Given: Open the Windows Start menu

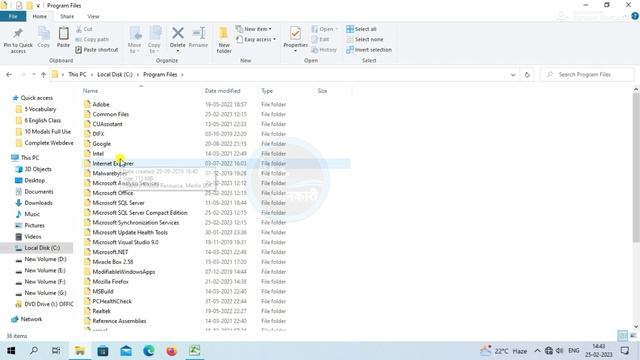Looking at the screenshot, I should pyautogui.click(x=11, y=351).
